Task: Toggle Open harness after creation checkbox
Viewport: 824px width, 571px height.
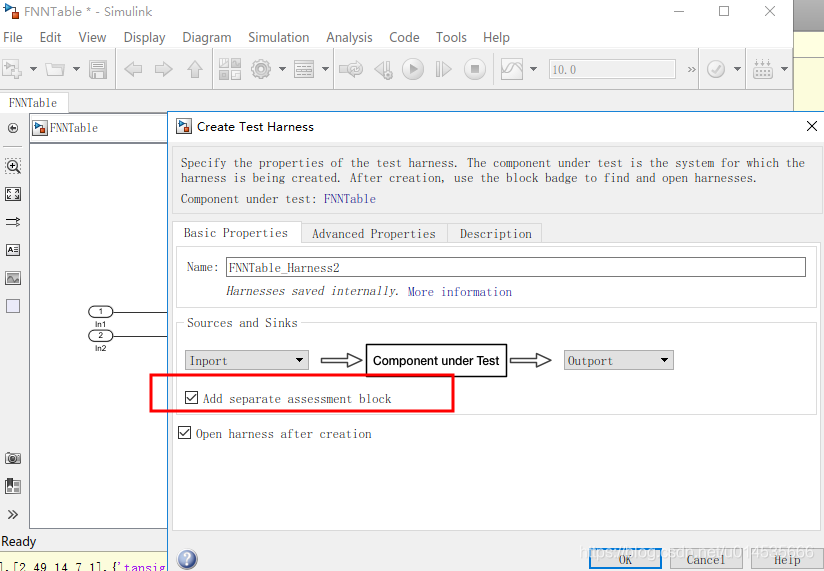Action: pyautogui.click(x=184, y=433)
